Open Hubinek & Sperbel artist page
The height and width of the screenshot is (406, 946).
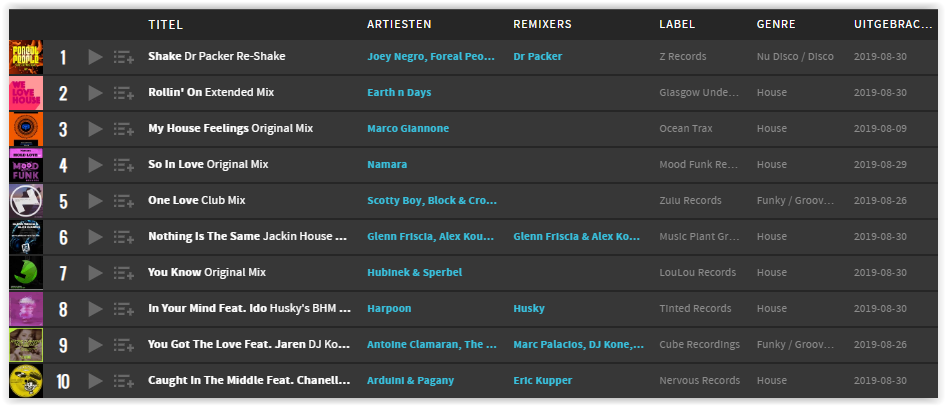click(414, 273)
